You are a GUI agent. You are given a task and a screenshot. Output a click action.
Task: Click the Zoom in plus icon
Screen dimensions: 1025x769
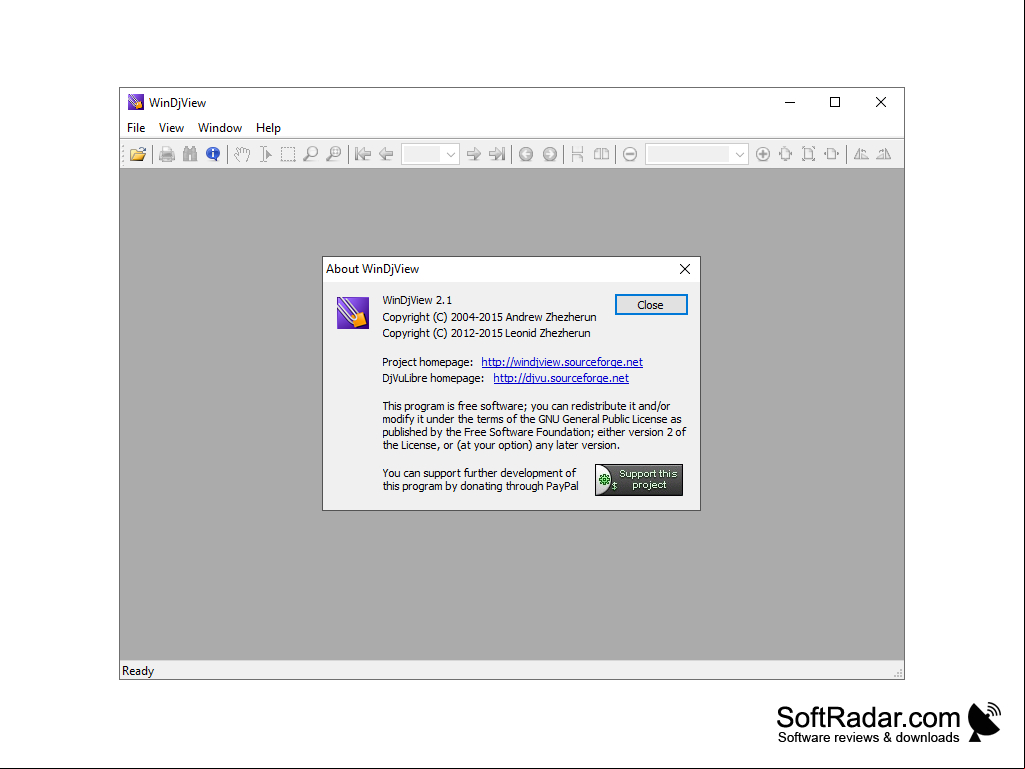pos(763,154)
